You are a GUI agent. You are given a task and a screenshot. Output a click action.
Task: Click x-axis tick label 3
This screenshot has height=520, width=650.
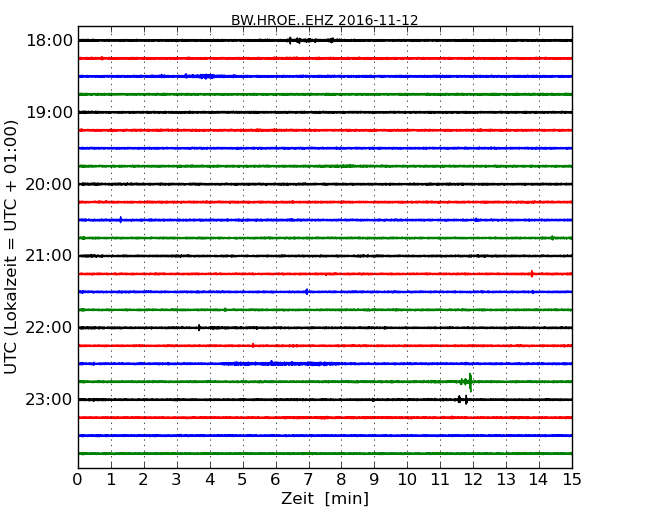177,480
